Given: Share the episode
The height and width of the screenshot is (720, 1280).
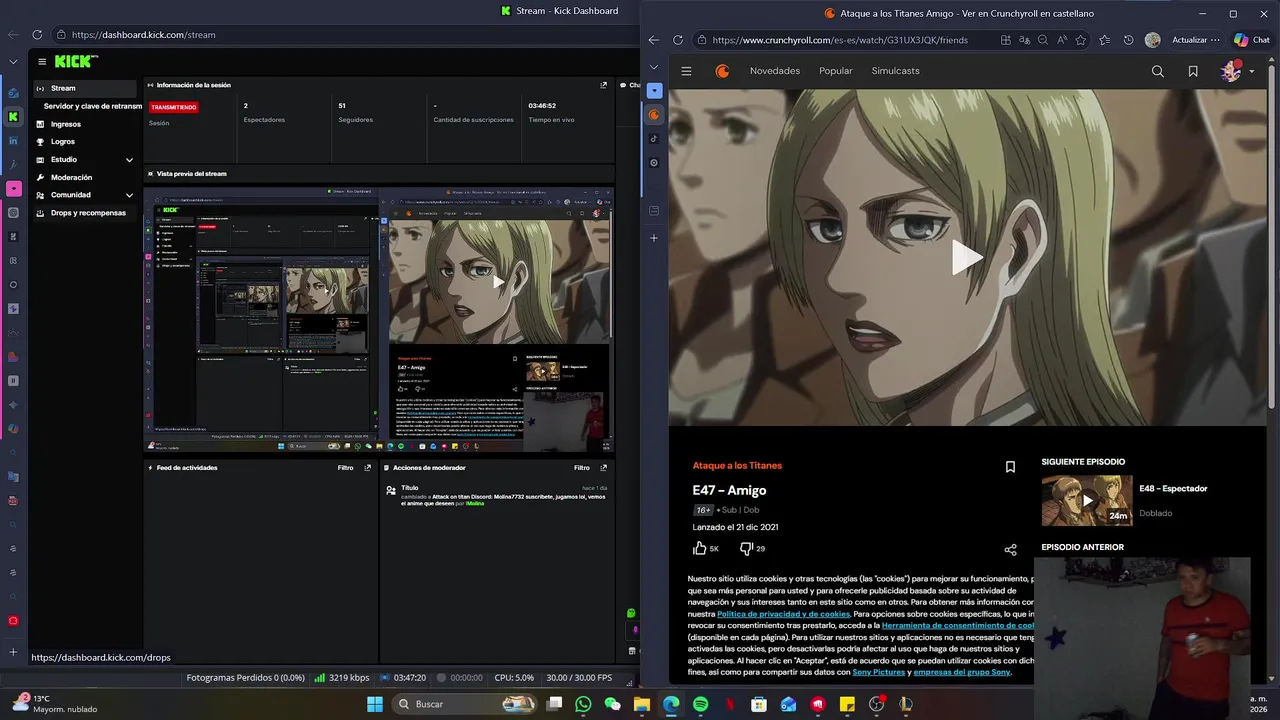Looking at the screenshot, I should point(1010,550).
